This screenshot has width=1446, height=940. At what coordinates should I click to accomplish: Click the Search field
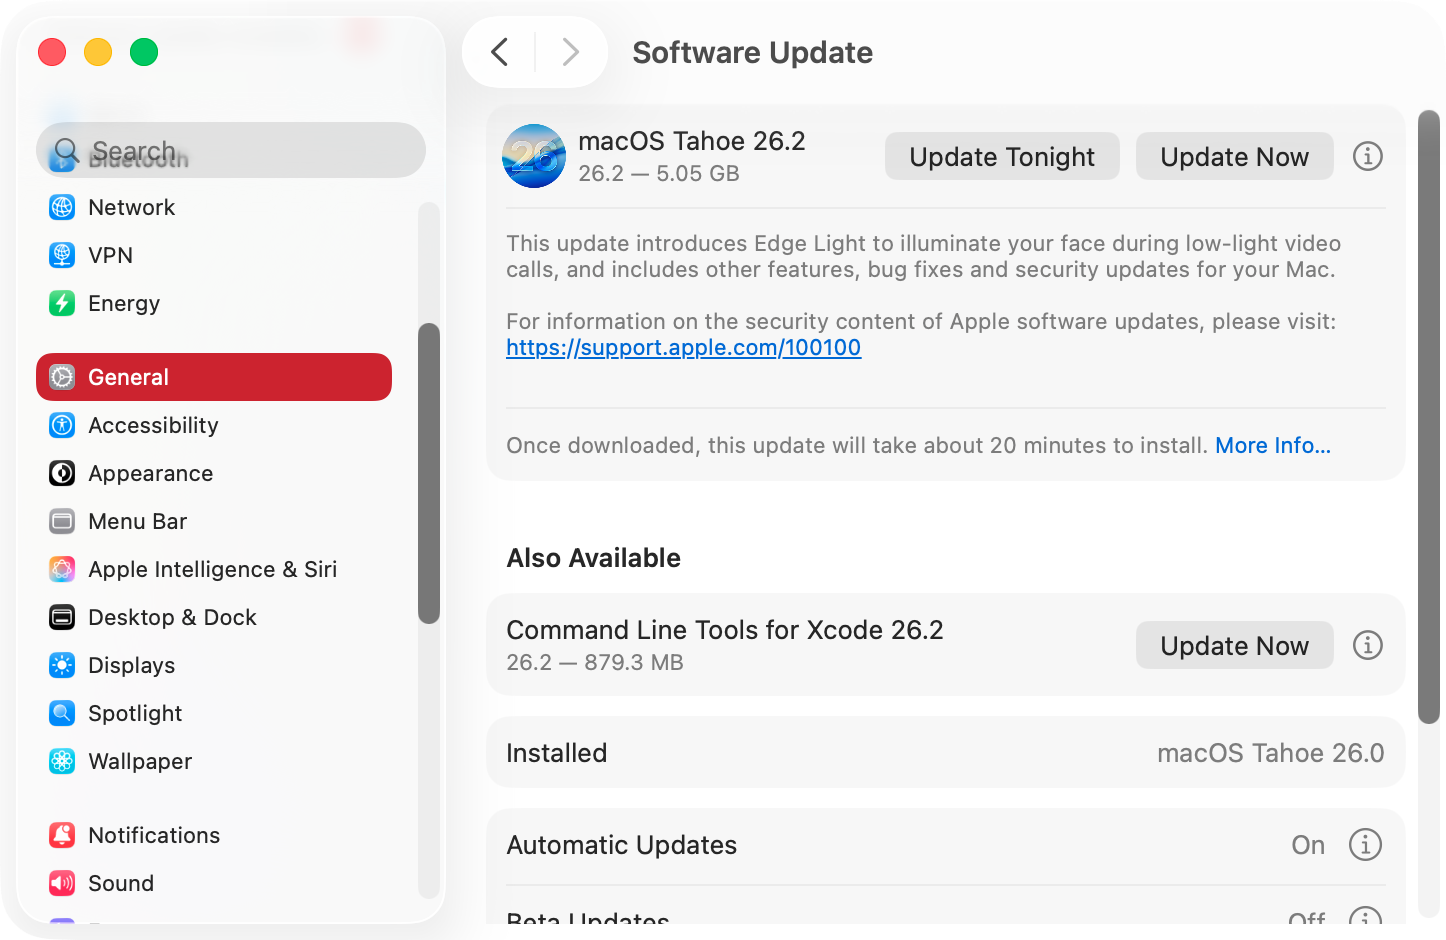pyautogui.click(x=230, y=150)
